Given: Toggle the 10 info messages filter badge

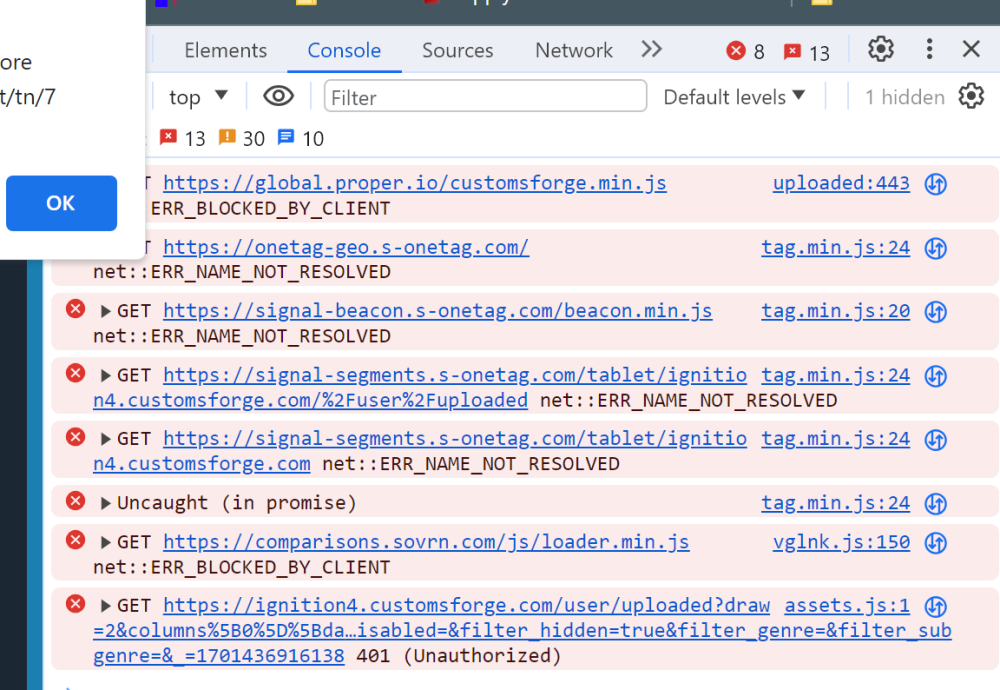Looking at the screenshot, I should pos(301,138).
